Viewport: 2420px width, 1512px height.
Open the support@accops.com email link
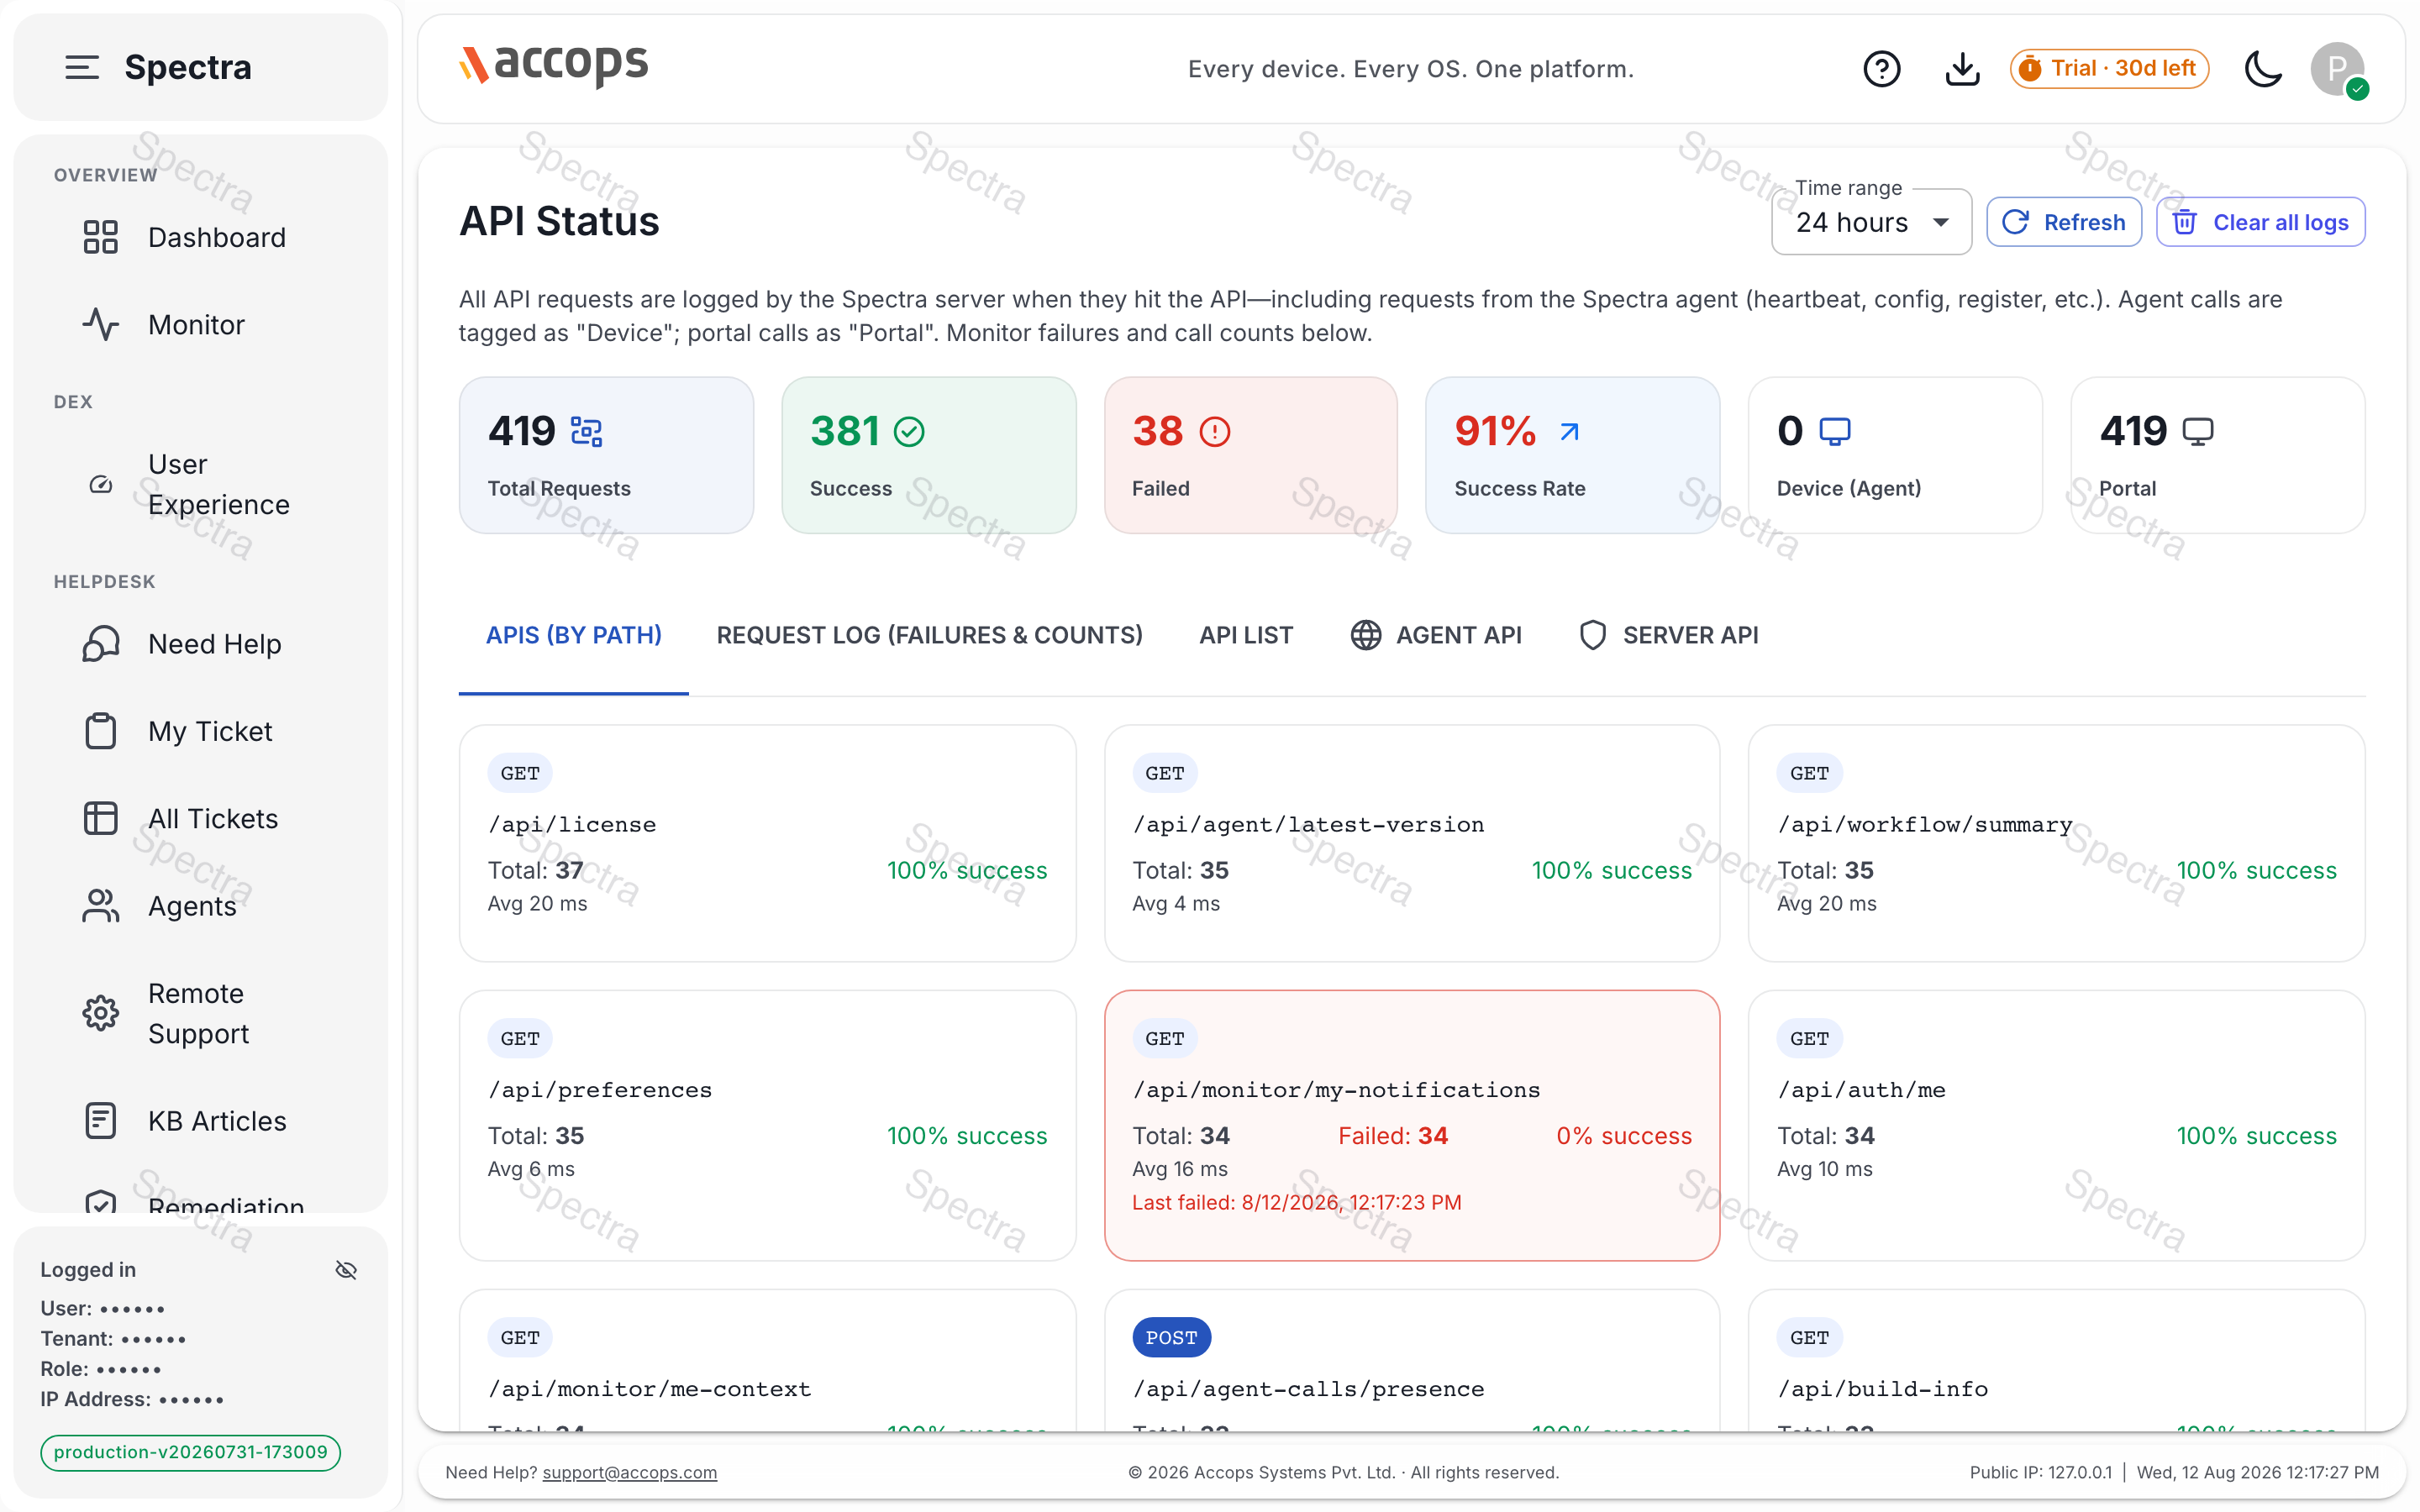629,1472
